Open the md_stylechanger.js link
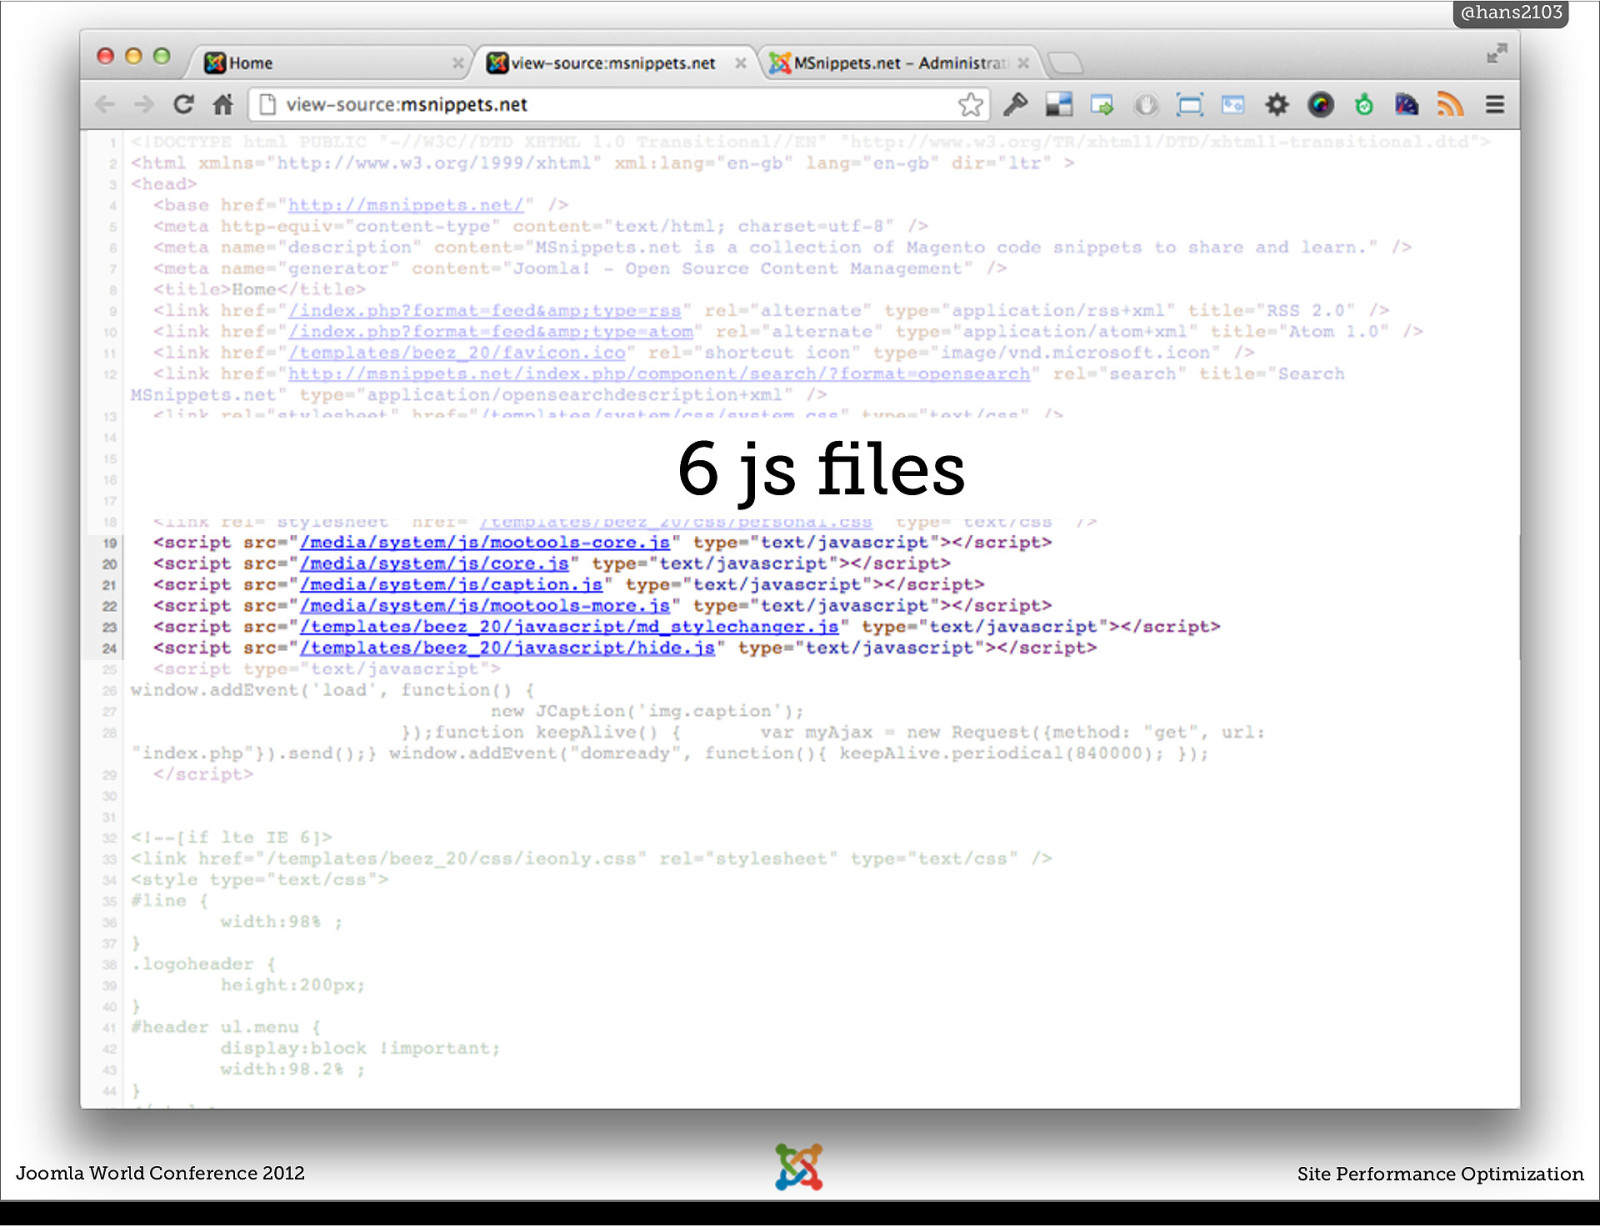Viewport: 1600px width, 1232px height. pos(570,626)
